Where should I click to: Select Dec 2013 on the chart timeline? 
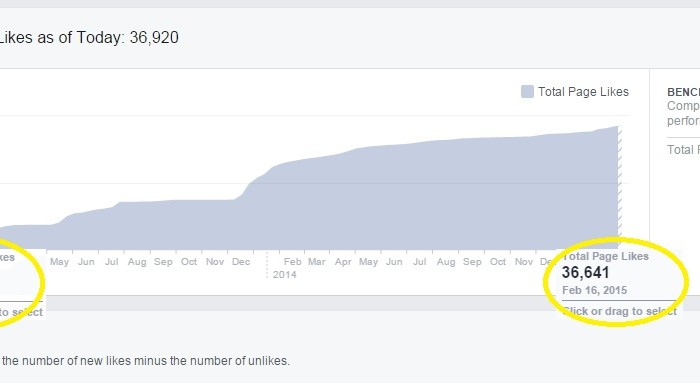(241, 262)
